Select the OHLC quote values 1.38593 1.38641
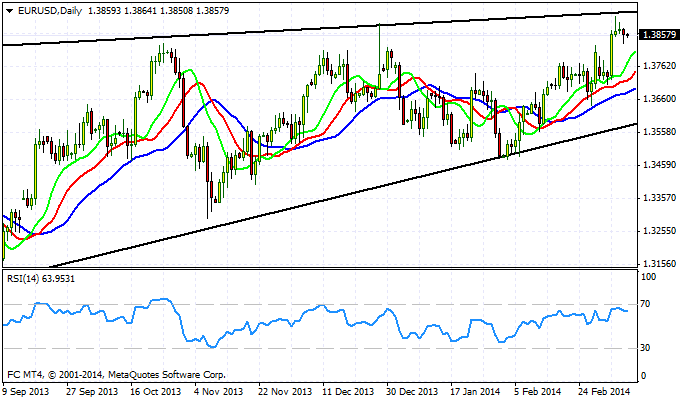The height and width of the screenshot is (400, 680). pos(122,11)
